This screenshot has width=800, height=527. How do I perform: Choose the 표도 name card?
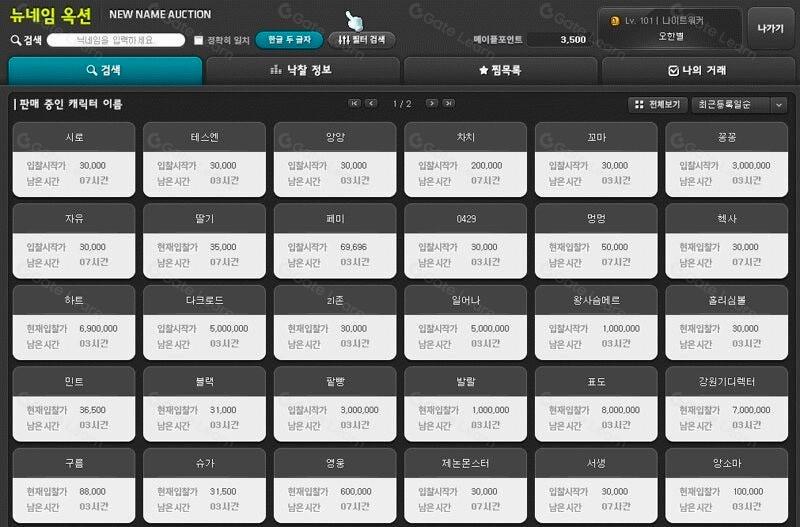(x=596, y=404)
